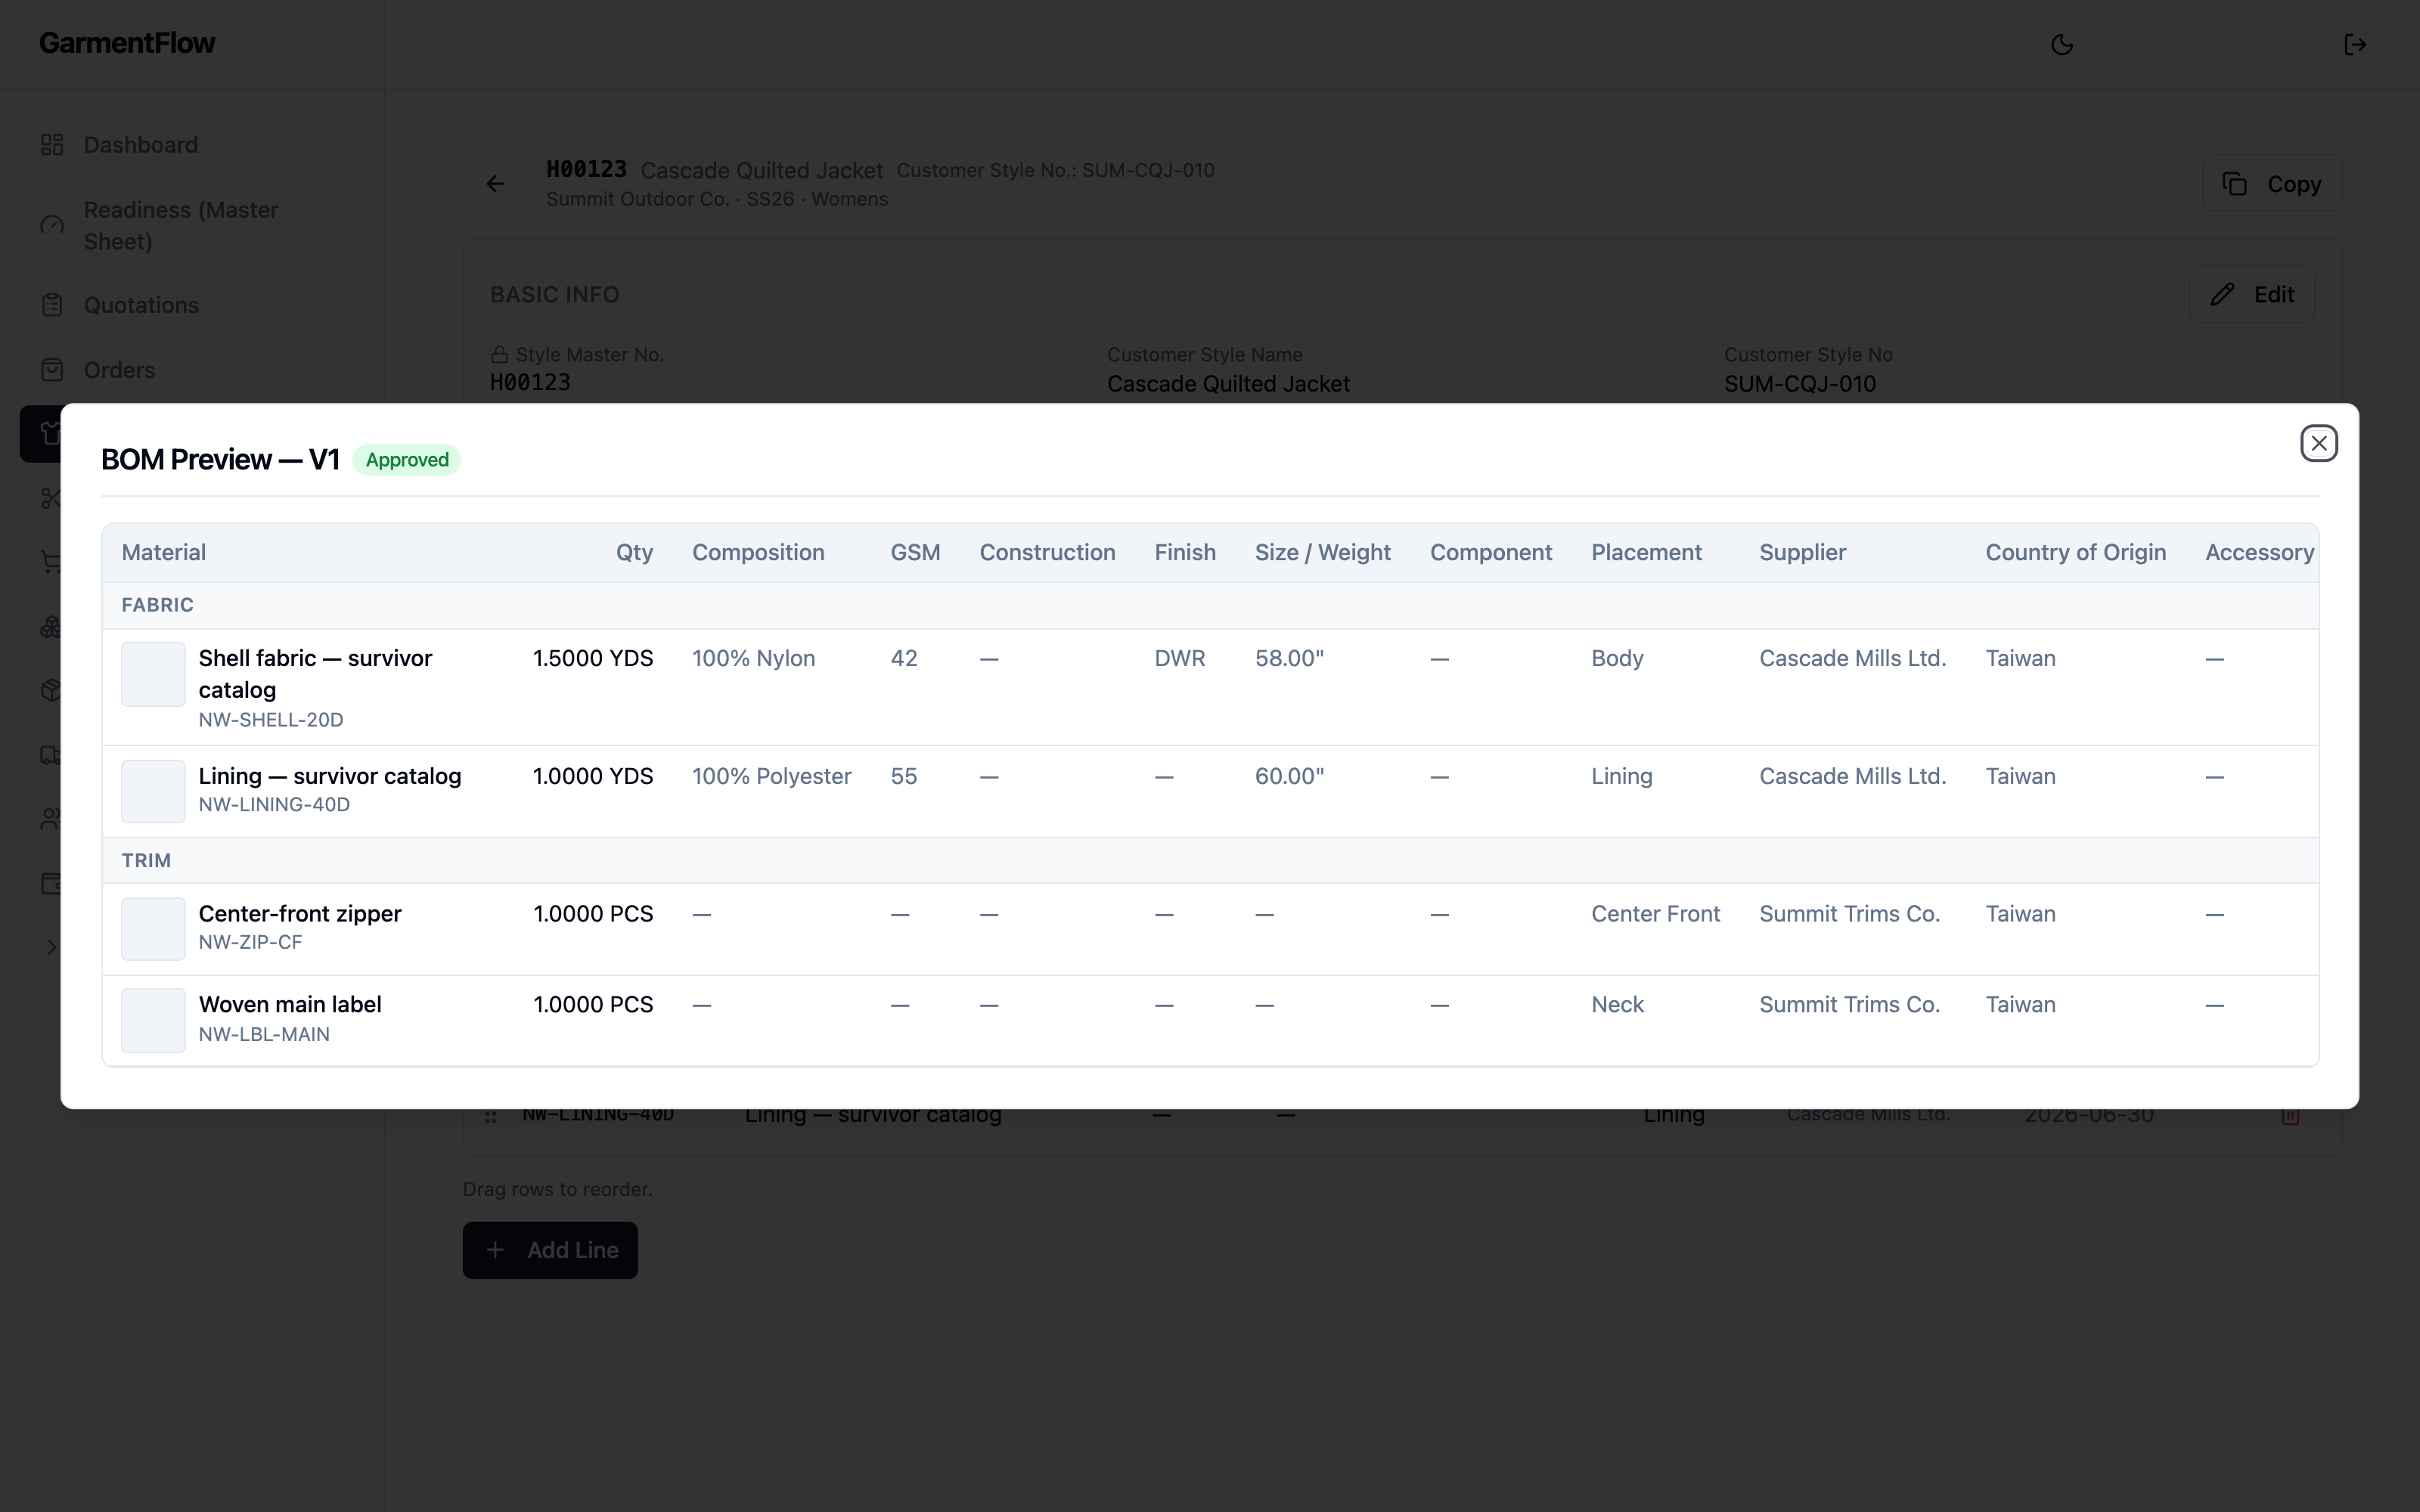This screenshot has height=1512, width=2420.
Task: Click the Component column header
Action: [1490, 553]
